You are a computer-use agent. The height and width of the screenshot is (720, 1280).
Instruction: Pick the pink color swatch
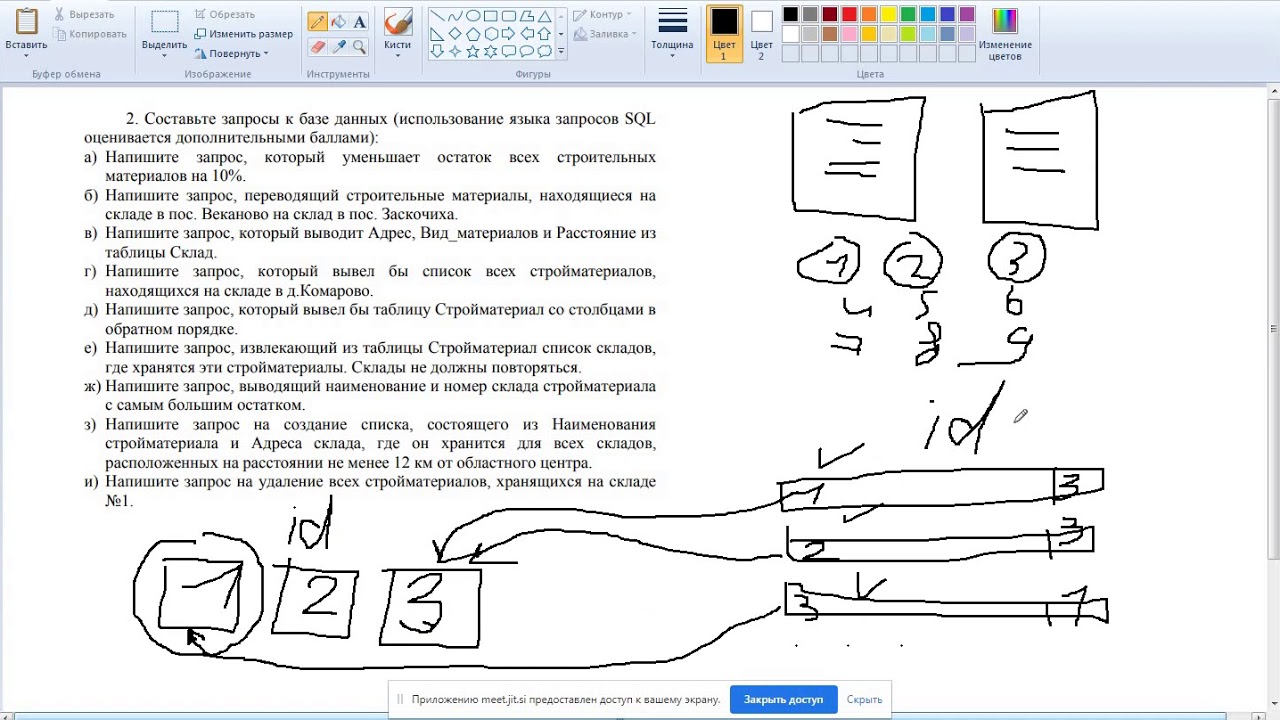pos(848,33)
